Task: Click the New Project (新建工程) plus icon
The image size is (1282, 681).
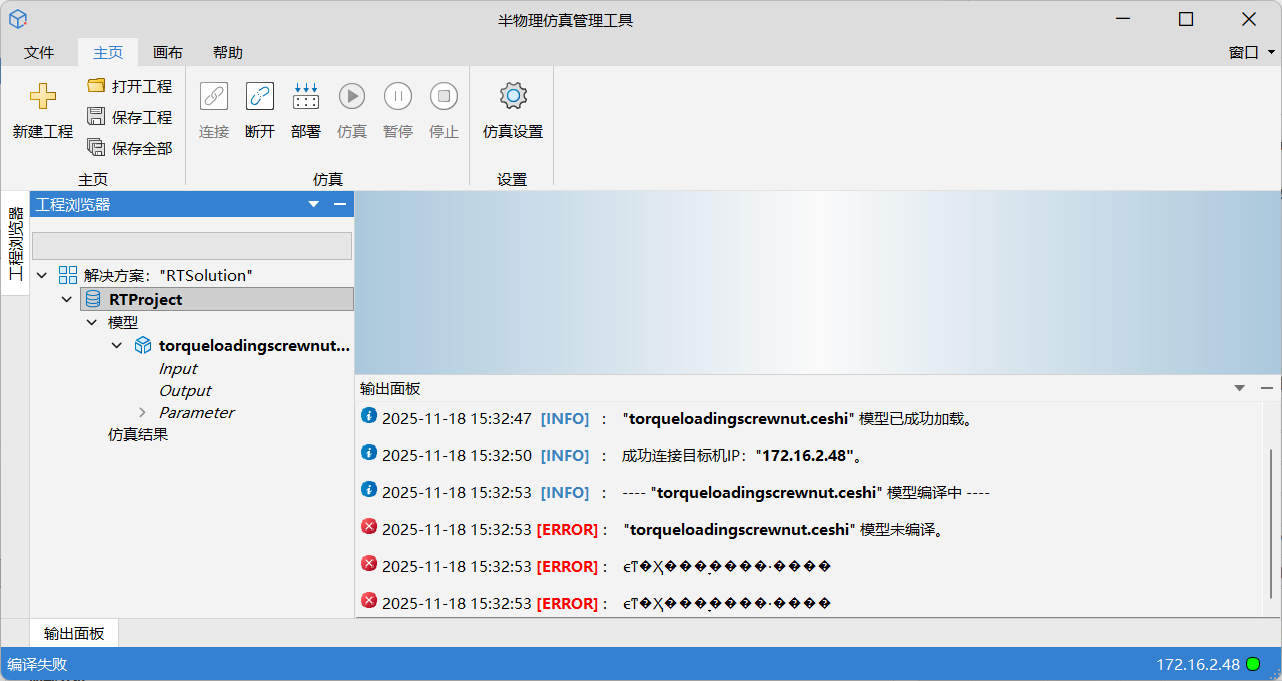Action: tap(43, 96)
